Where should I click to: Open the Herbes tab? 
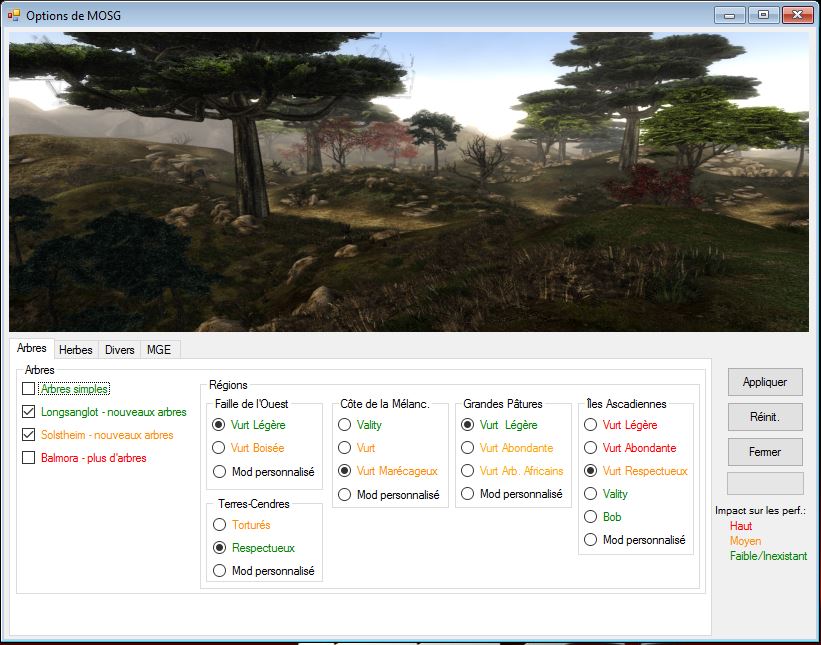(75, 350)
